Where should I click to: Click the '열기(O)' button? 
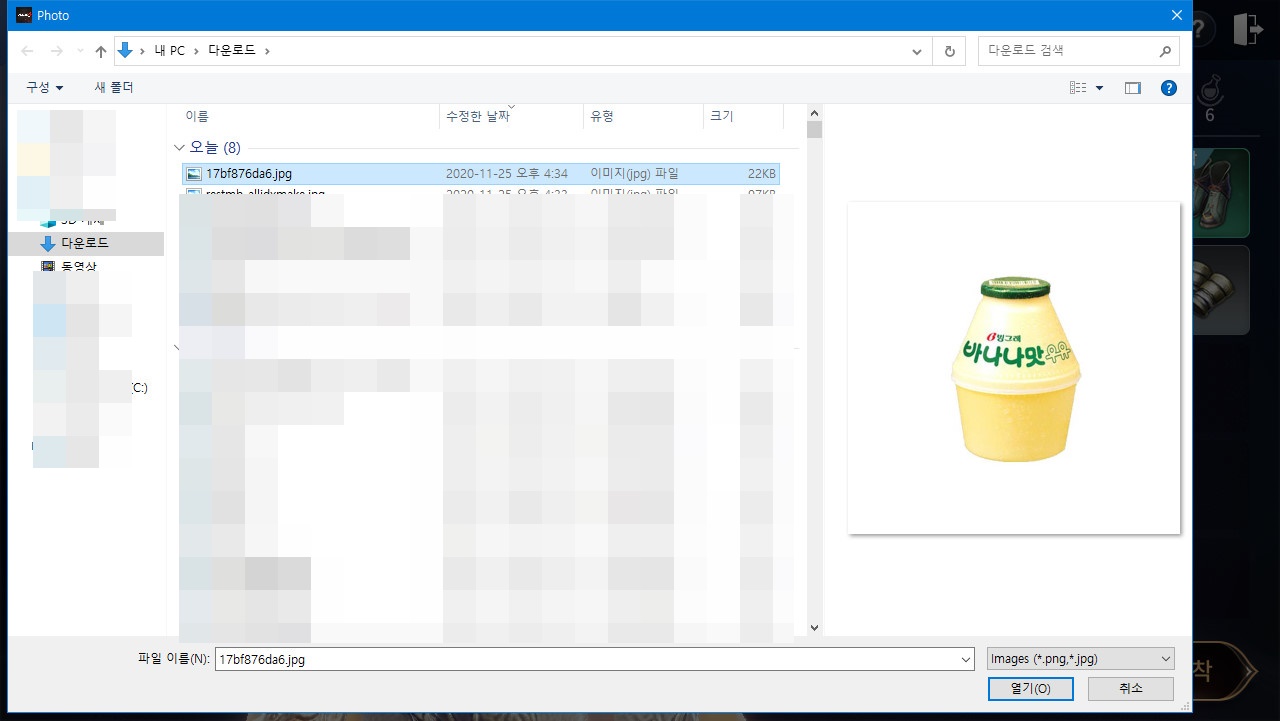(x=1030, y=689)
